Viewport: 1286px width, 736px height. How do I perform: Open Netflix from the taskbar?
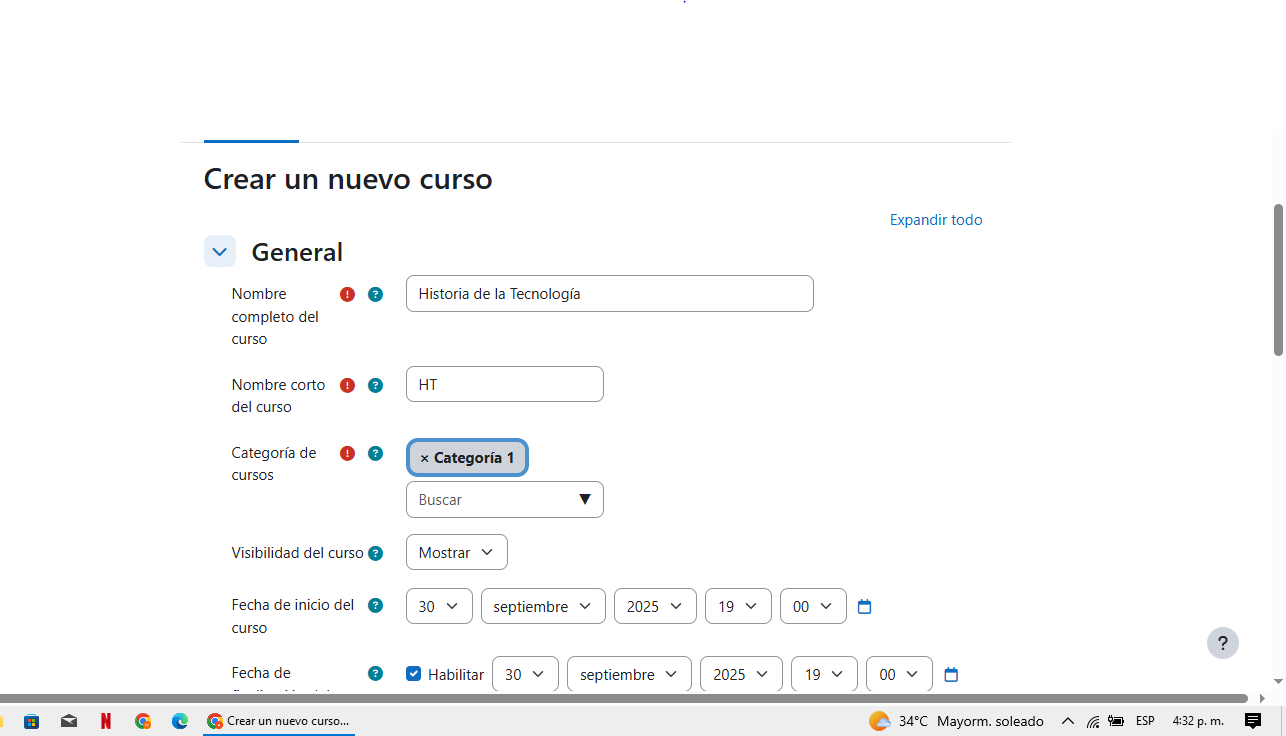106,721
